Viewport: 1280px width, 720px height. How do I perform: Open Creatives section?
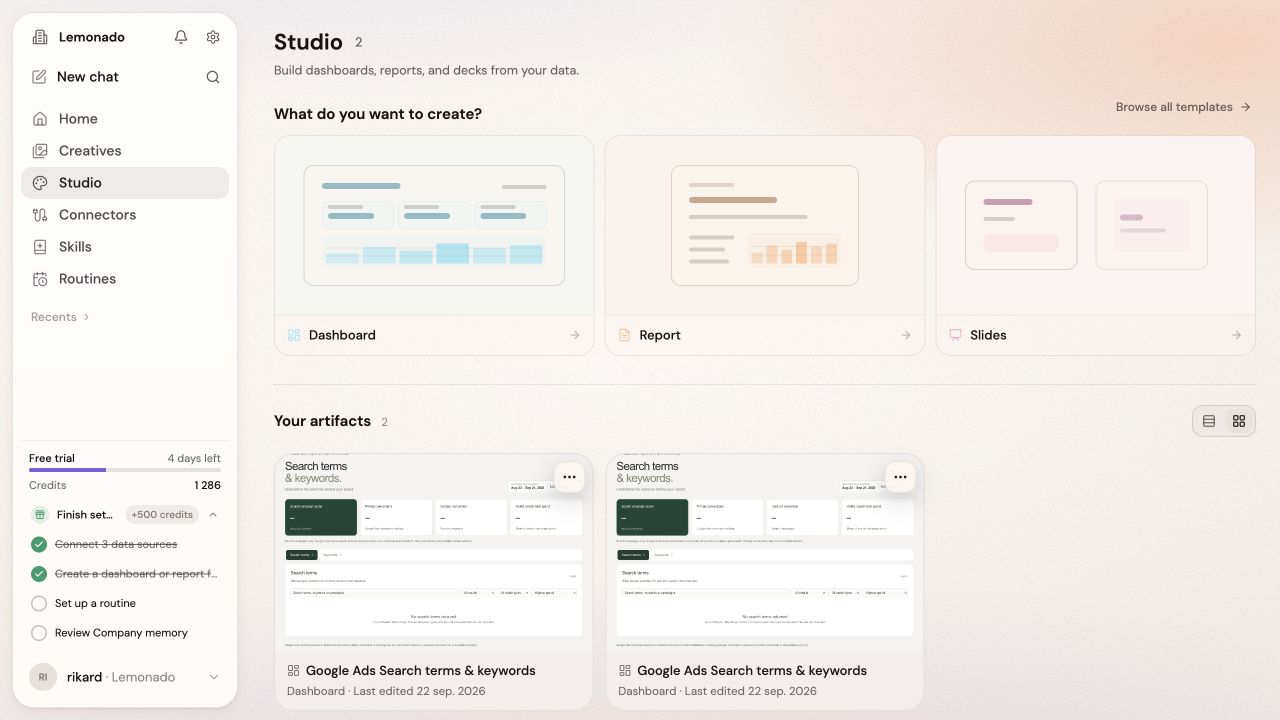(125, 151)
